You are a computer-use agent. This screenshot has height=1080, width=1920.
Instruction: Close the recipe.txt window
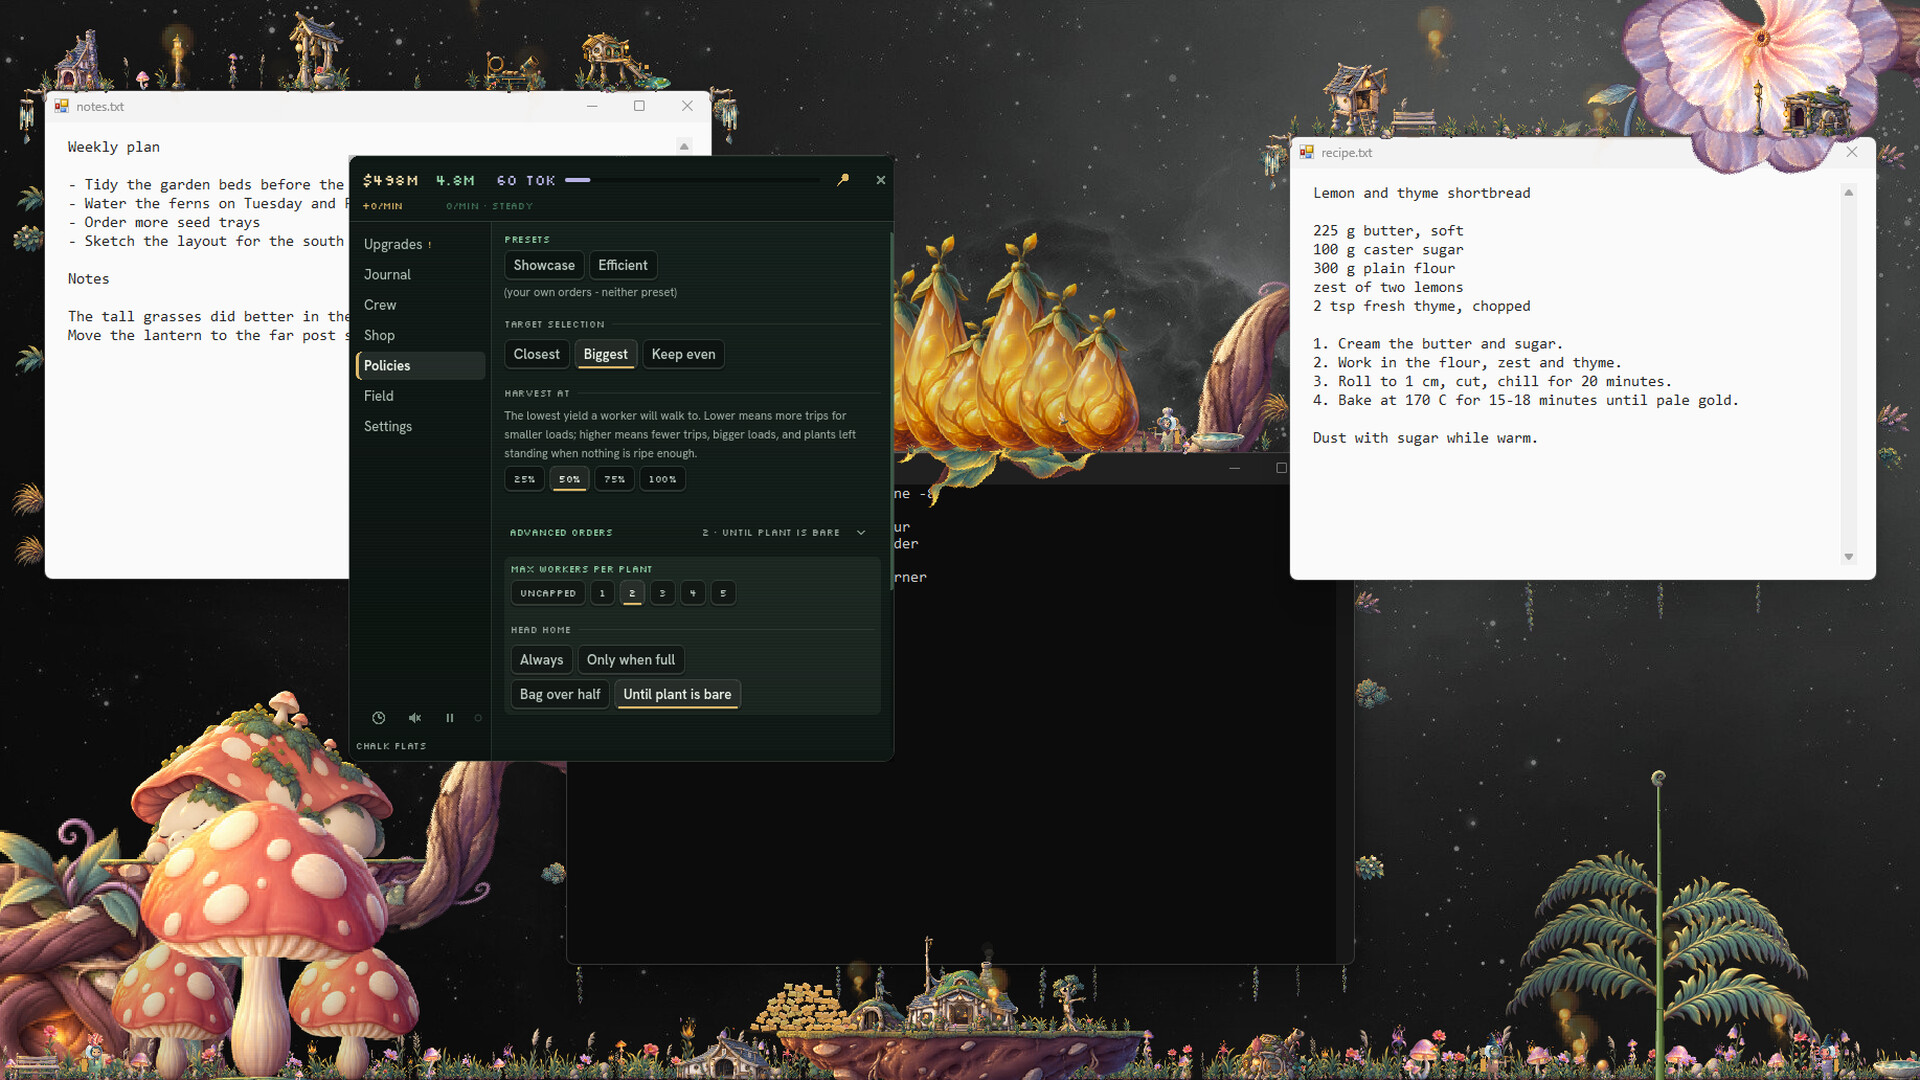pyautogui.click(x=1852, y=152)
